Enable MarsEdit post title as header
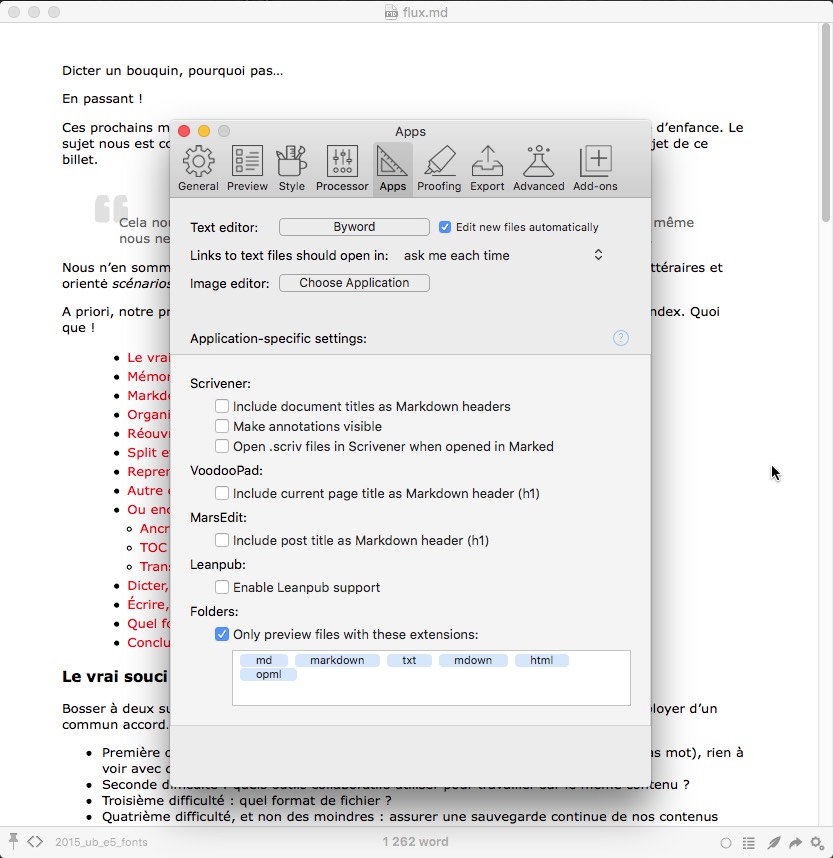Screen dimensions: 833x858 (222, 540)
